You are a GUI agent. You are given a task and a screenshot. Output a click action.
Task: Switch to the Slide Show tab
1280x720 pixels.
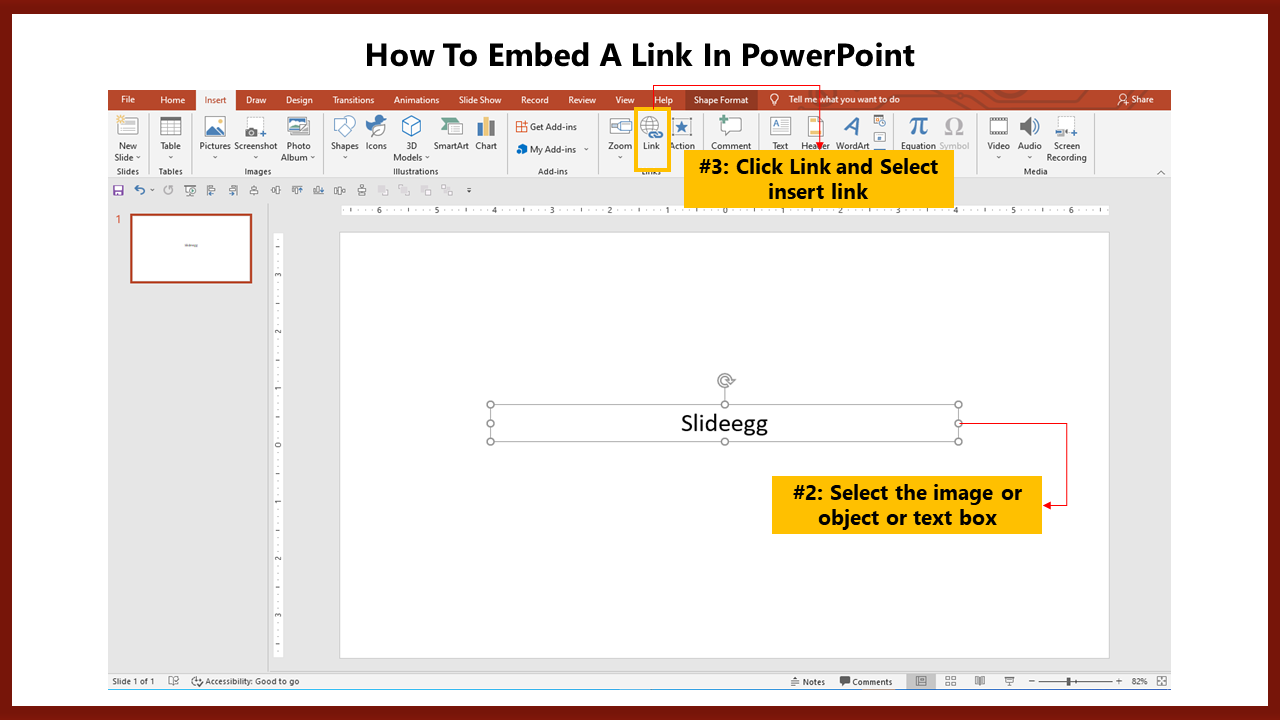(x=480, y=100)
